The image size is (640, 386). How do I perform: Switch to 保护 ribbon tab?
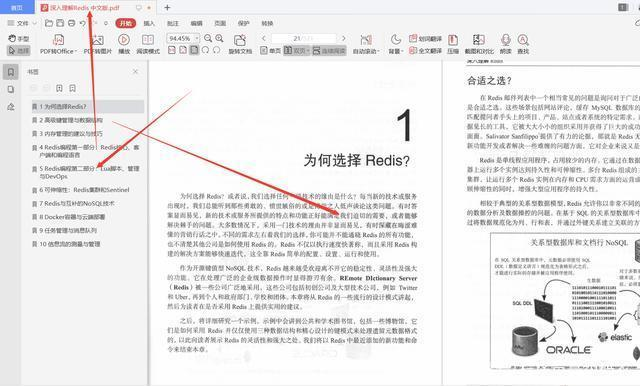(x=244, y=23)
